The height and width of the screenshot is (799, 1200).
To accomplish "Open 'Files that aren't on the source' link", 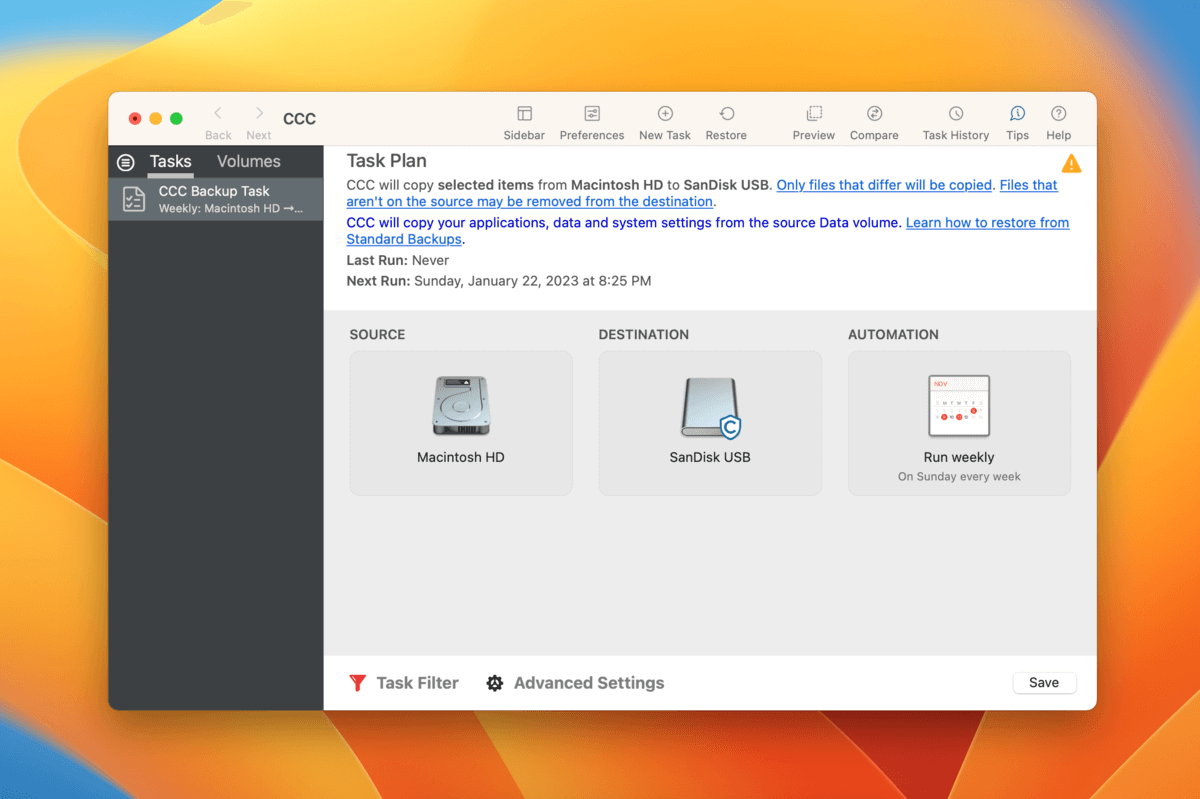I will coord(702,193).
